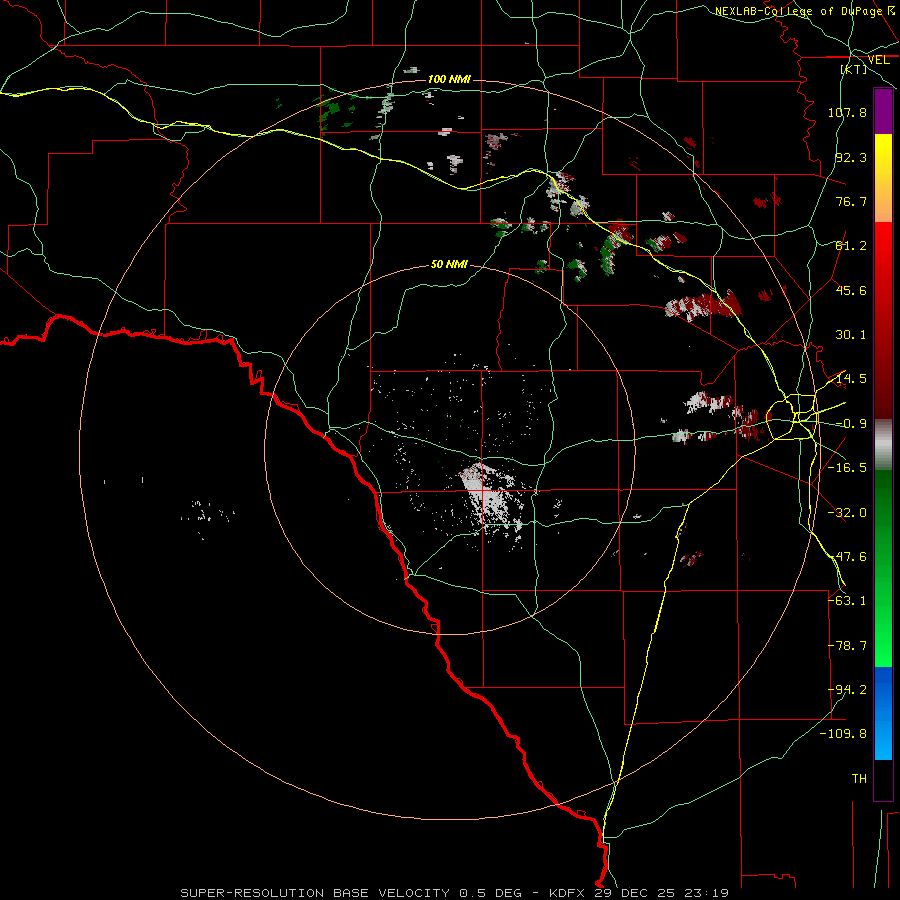Pick the red segment of the color bar
Screen dimensions: 900x900
pyautogui.click(x=883, y=320)
